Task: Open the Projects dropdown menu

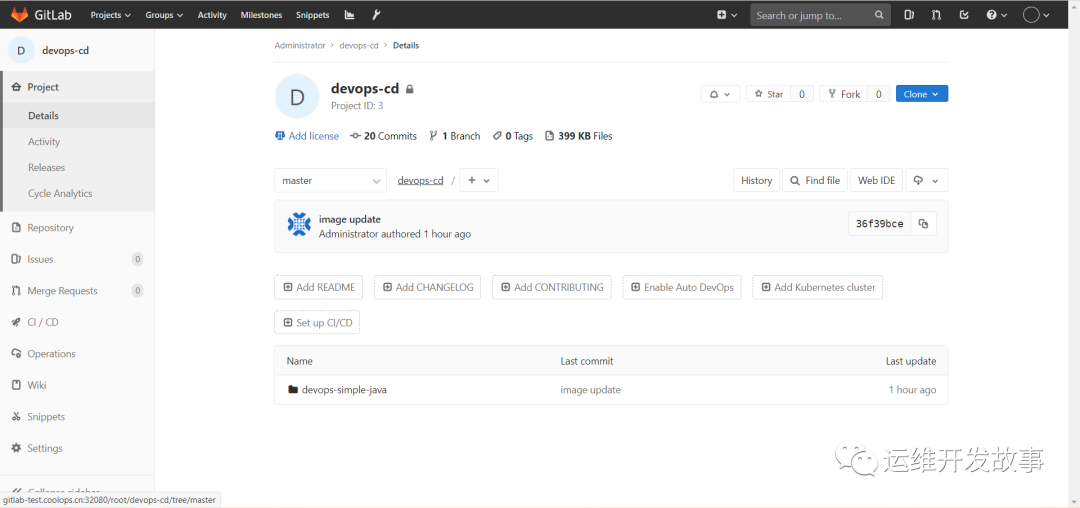Action: [x=110, y=14]
